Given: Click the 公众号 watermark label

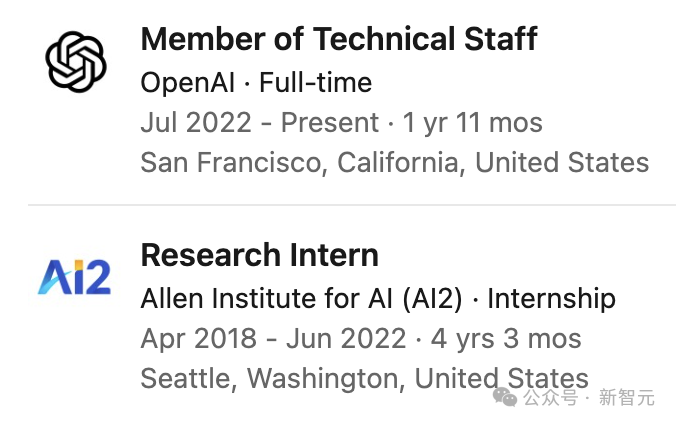Looking at the screenshot, I should point(551,397).
